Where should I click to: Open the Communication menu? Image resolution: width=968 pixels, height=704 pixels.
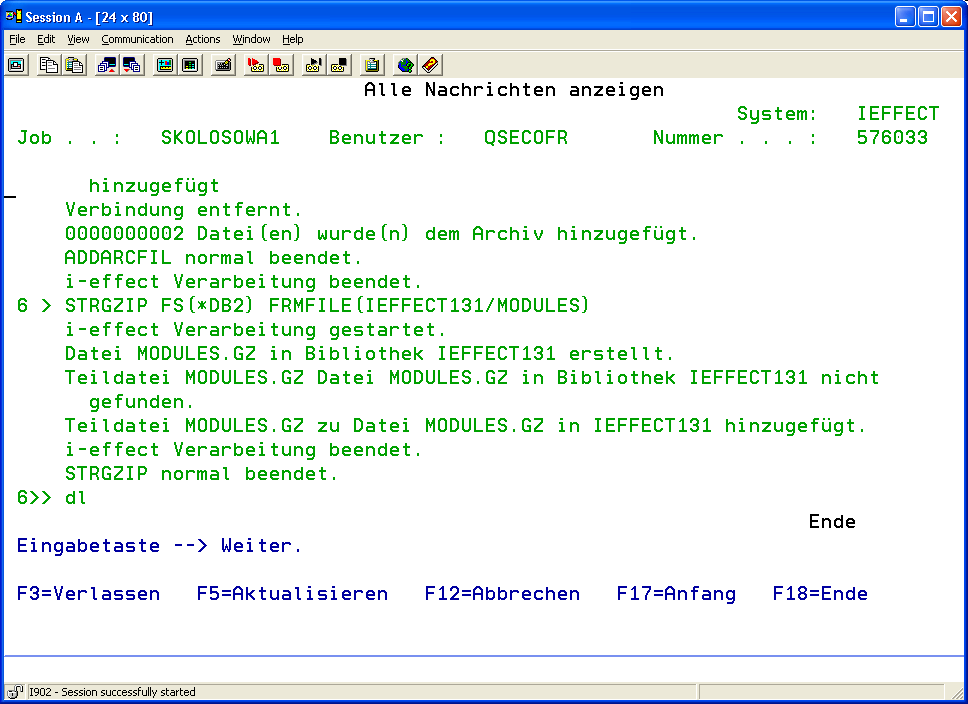(137, 39)
